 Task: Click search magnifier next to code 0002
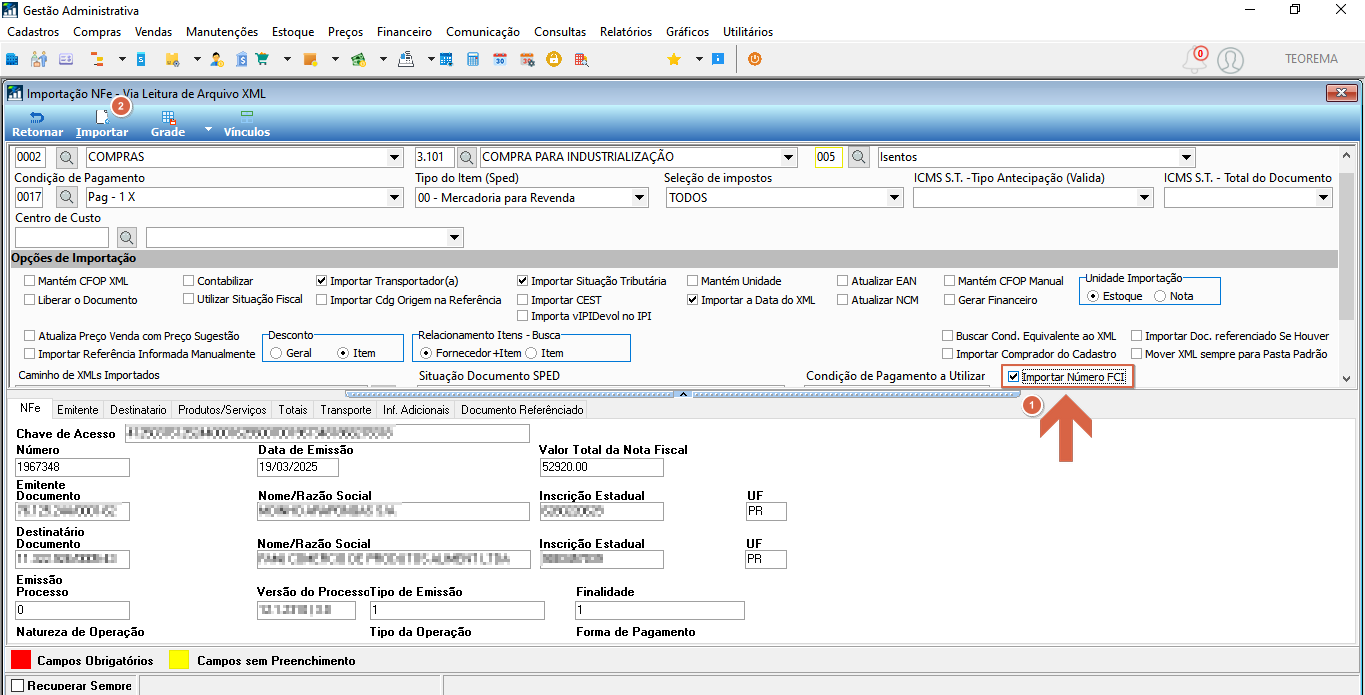[x=66, y=157]
